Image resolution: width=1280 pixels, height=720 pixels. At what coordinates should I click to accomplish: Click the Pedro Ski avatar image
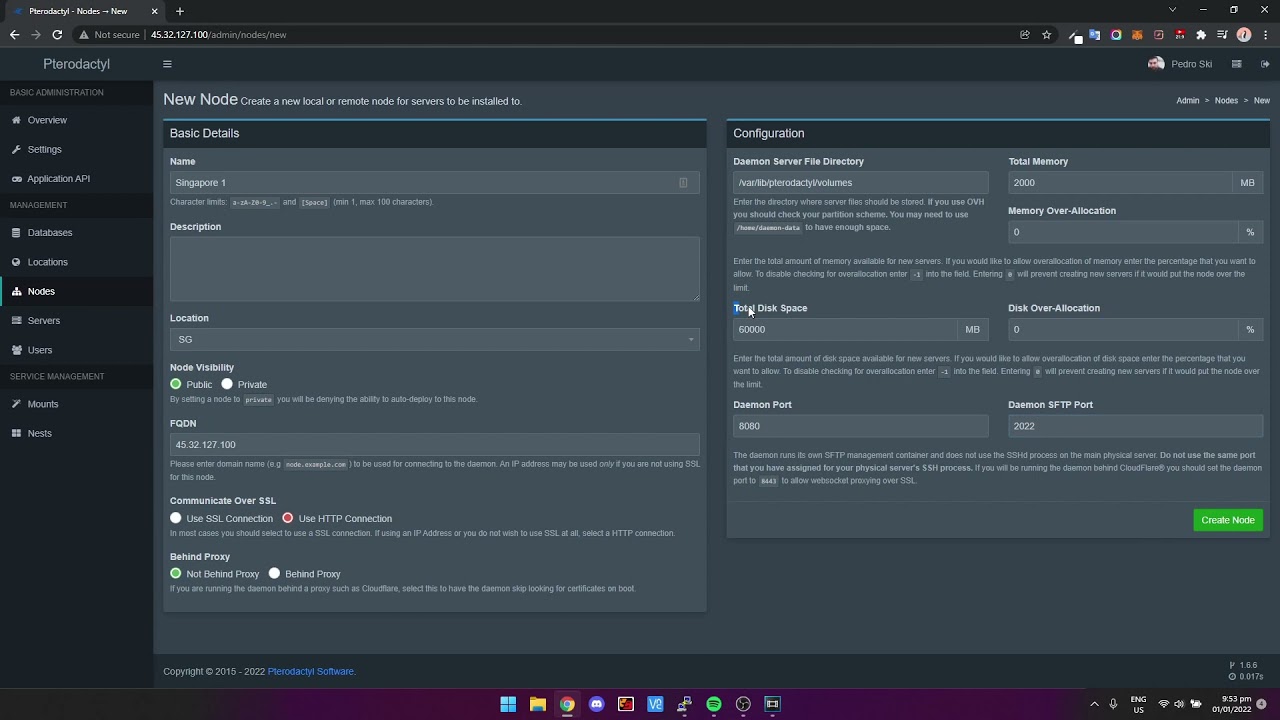1156,64
